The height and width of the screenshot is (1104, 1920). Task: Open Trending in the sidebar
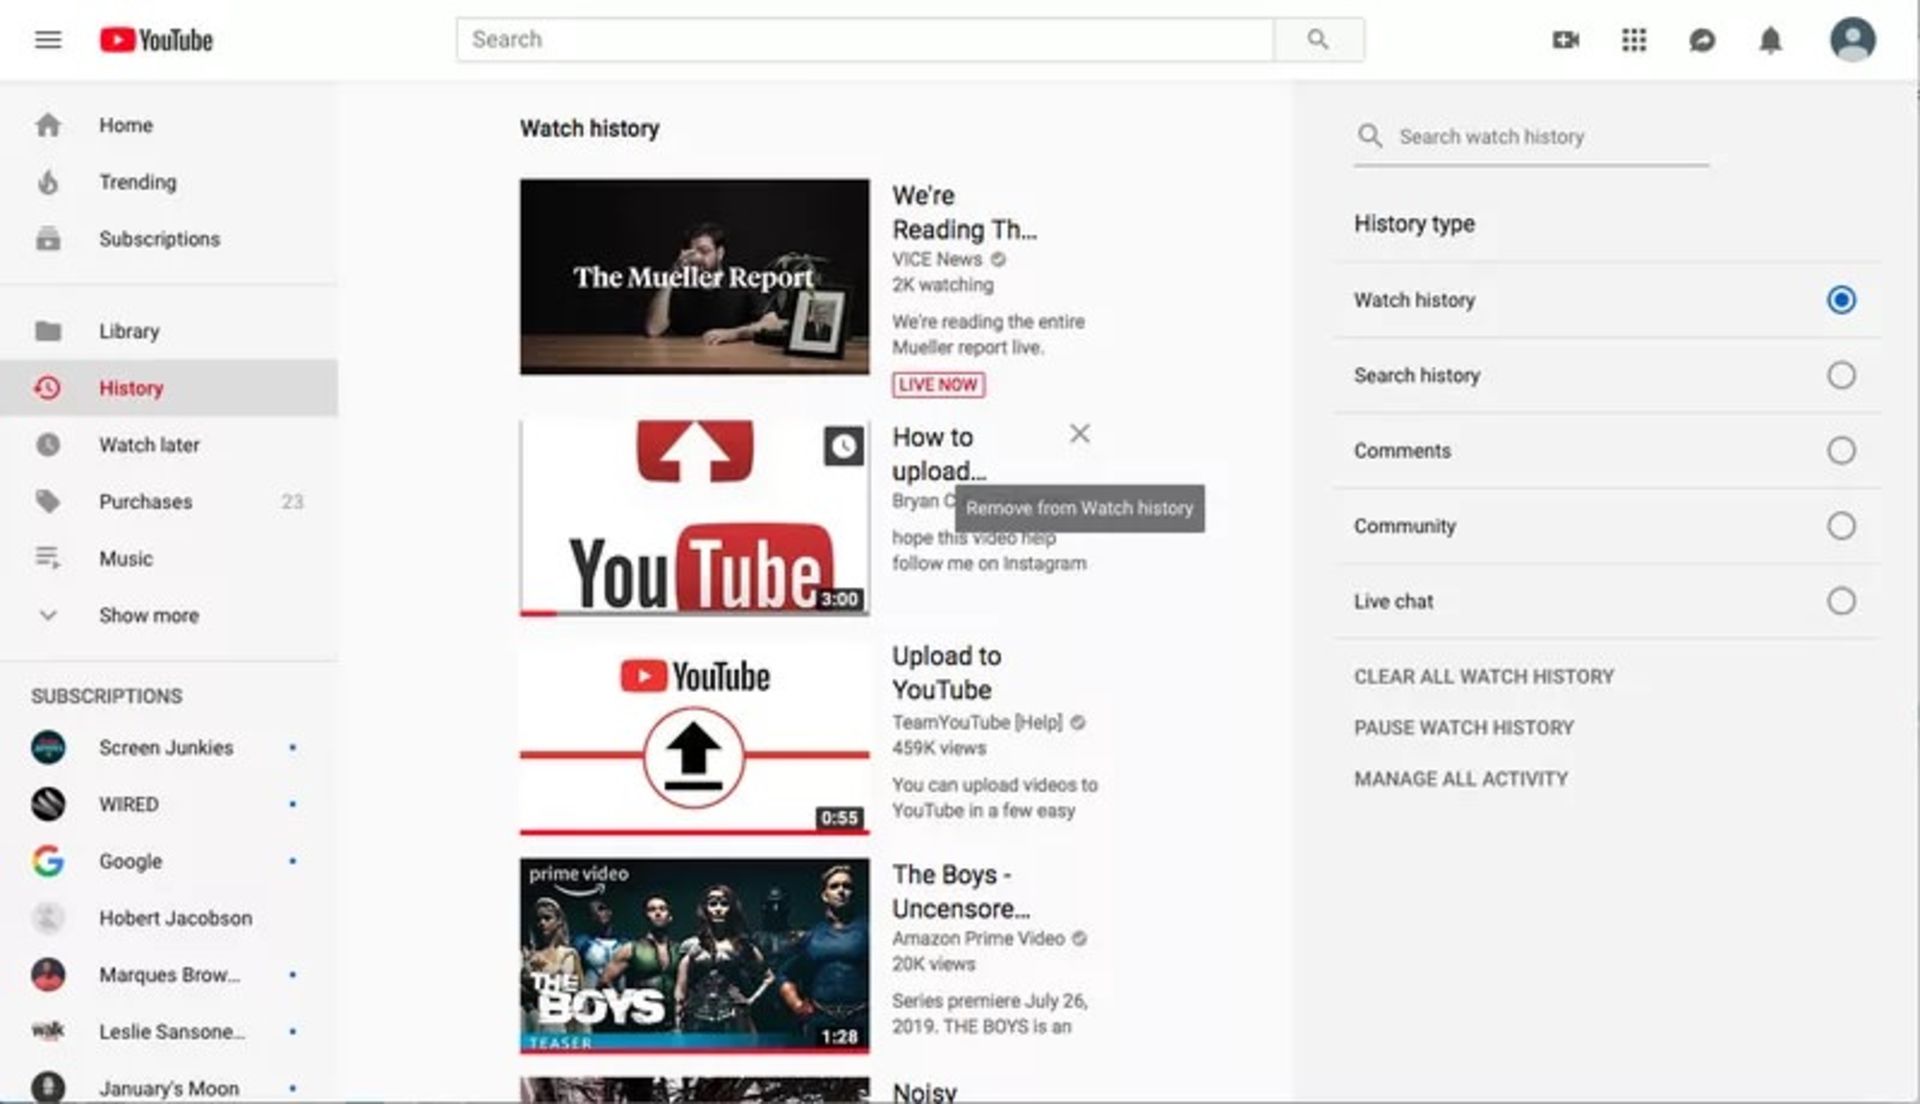point(169,182)
